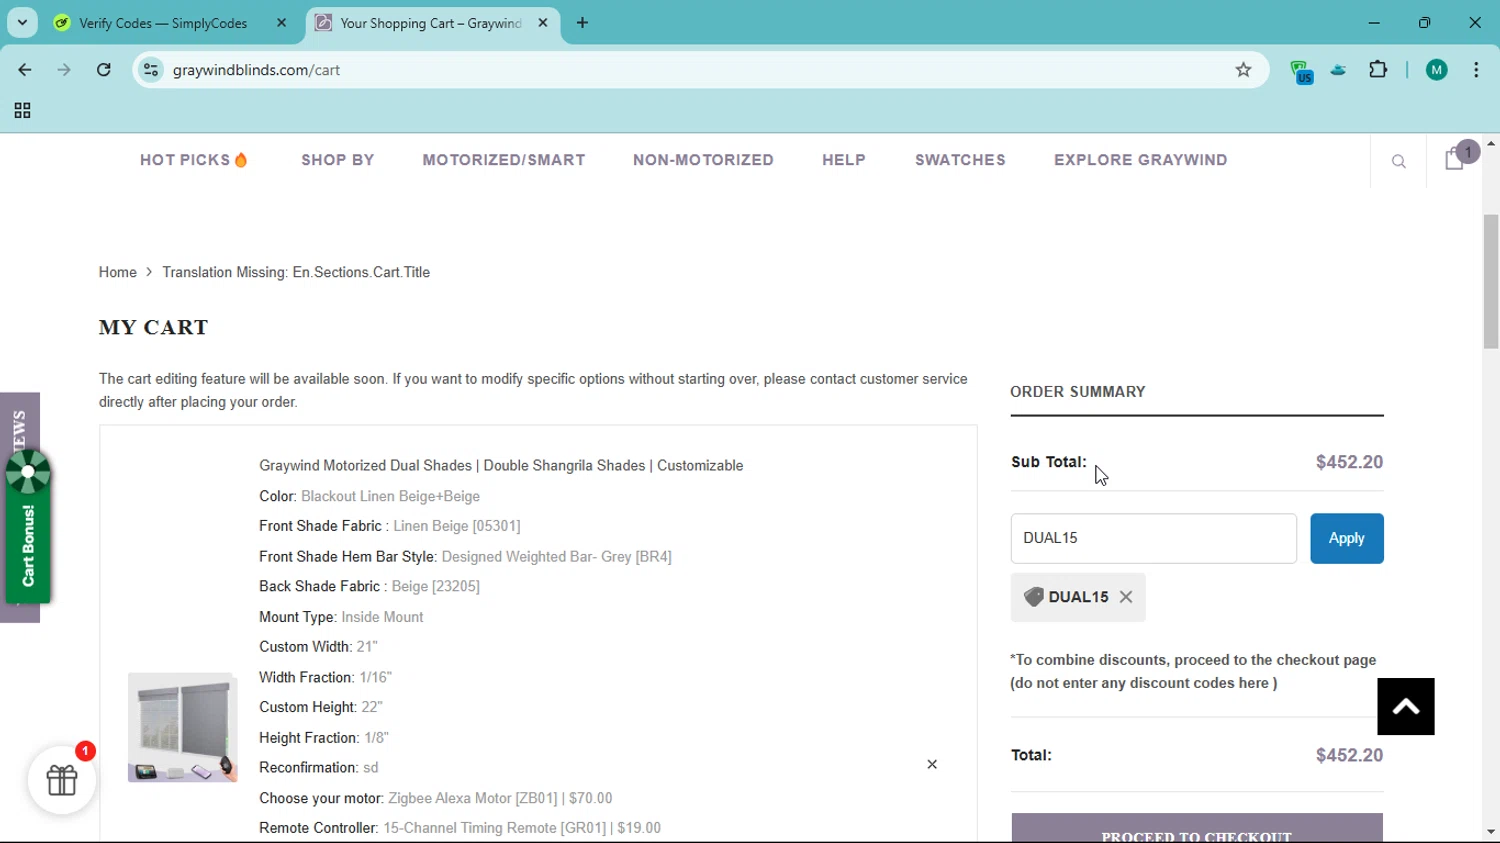Select the Your Shopping Cart Graywind tab
This screenshot has width=1500, height=843.
click(x=430, y=23)
